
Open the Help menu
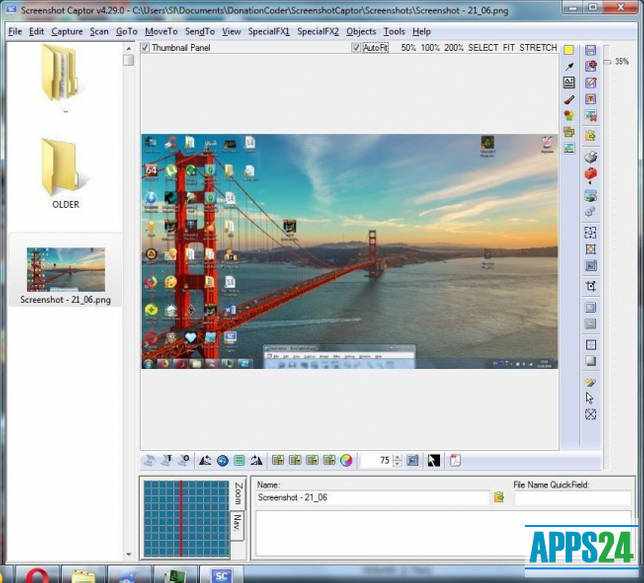[421, 32]
